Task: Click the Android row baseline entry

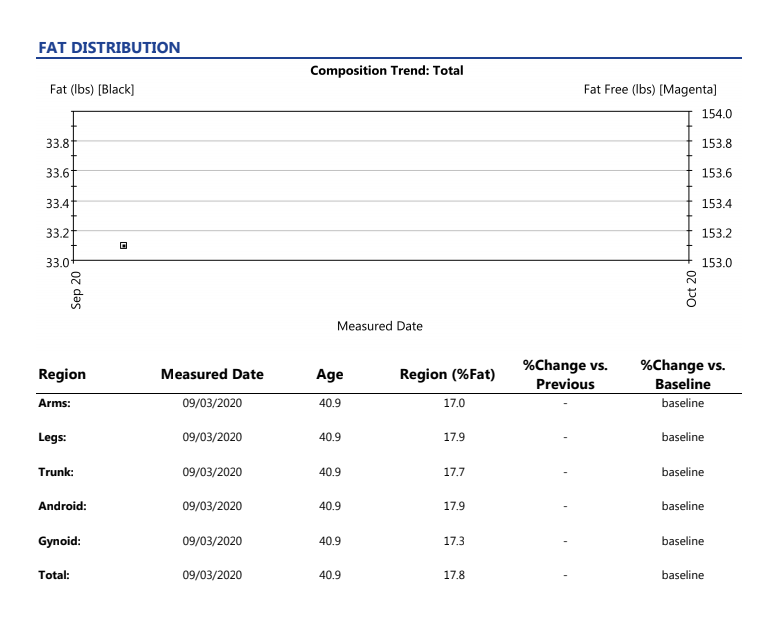Action: tap(682, 506)
